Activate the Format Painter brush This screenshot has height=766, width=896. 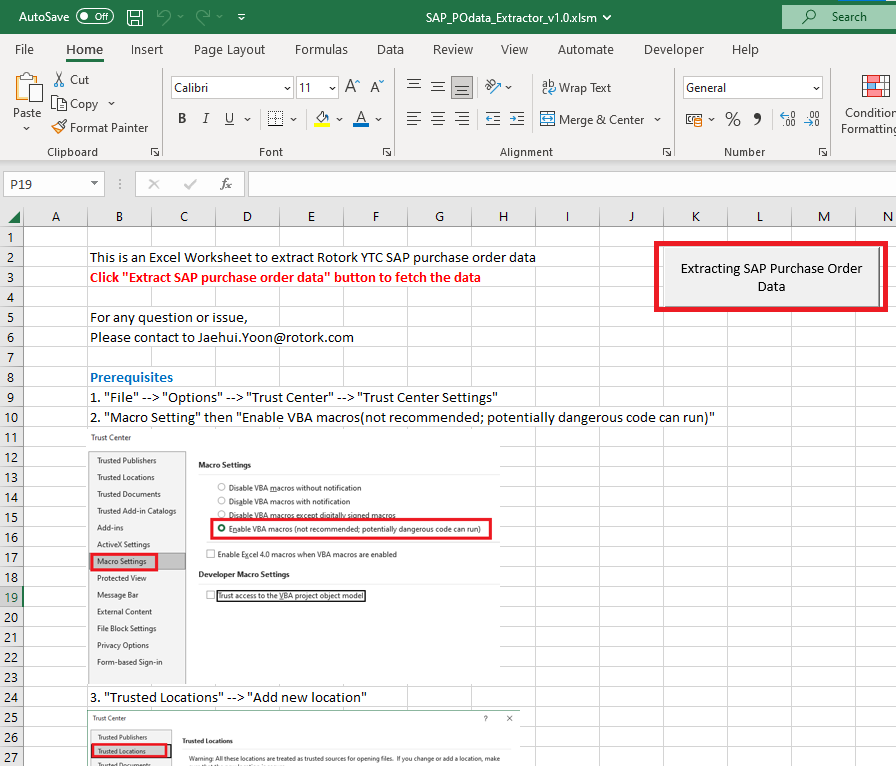coord(59,127)
